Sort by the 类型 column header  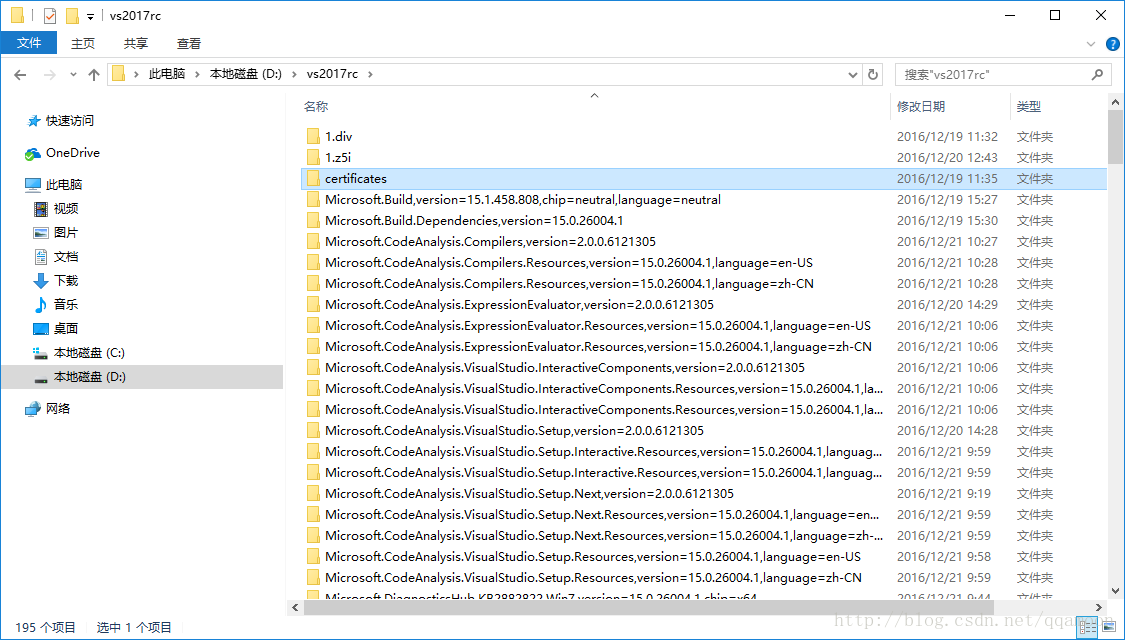(x=1029, y=106)
